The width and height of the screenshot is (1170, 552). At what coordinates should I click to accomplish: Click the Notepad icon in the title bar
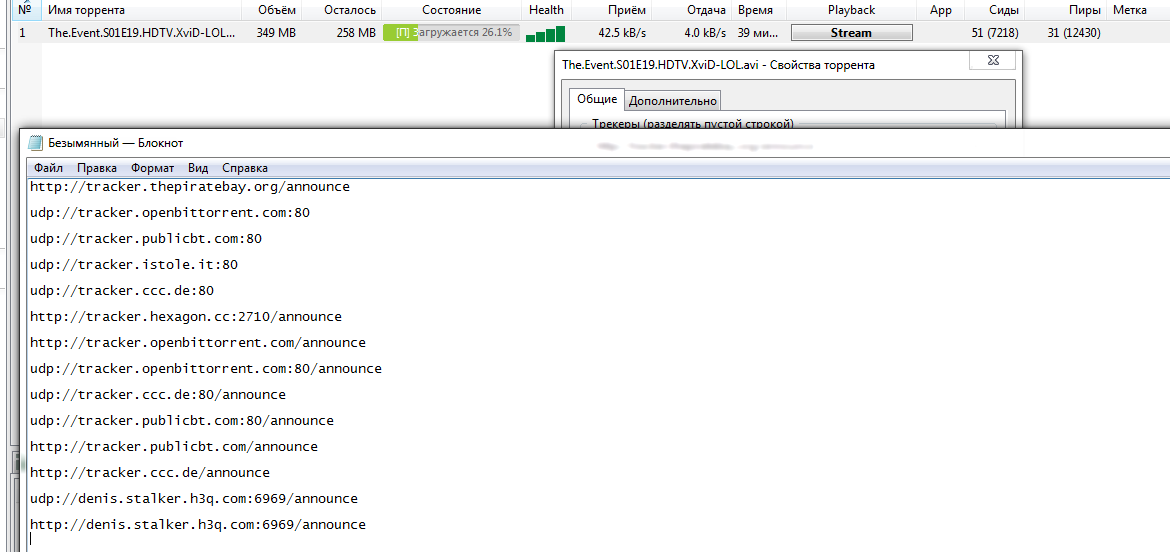[36, 143]
